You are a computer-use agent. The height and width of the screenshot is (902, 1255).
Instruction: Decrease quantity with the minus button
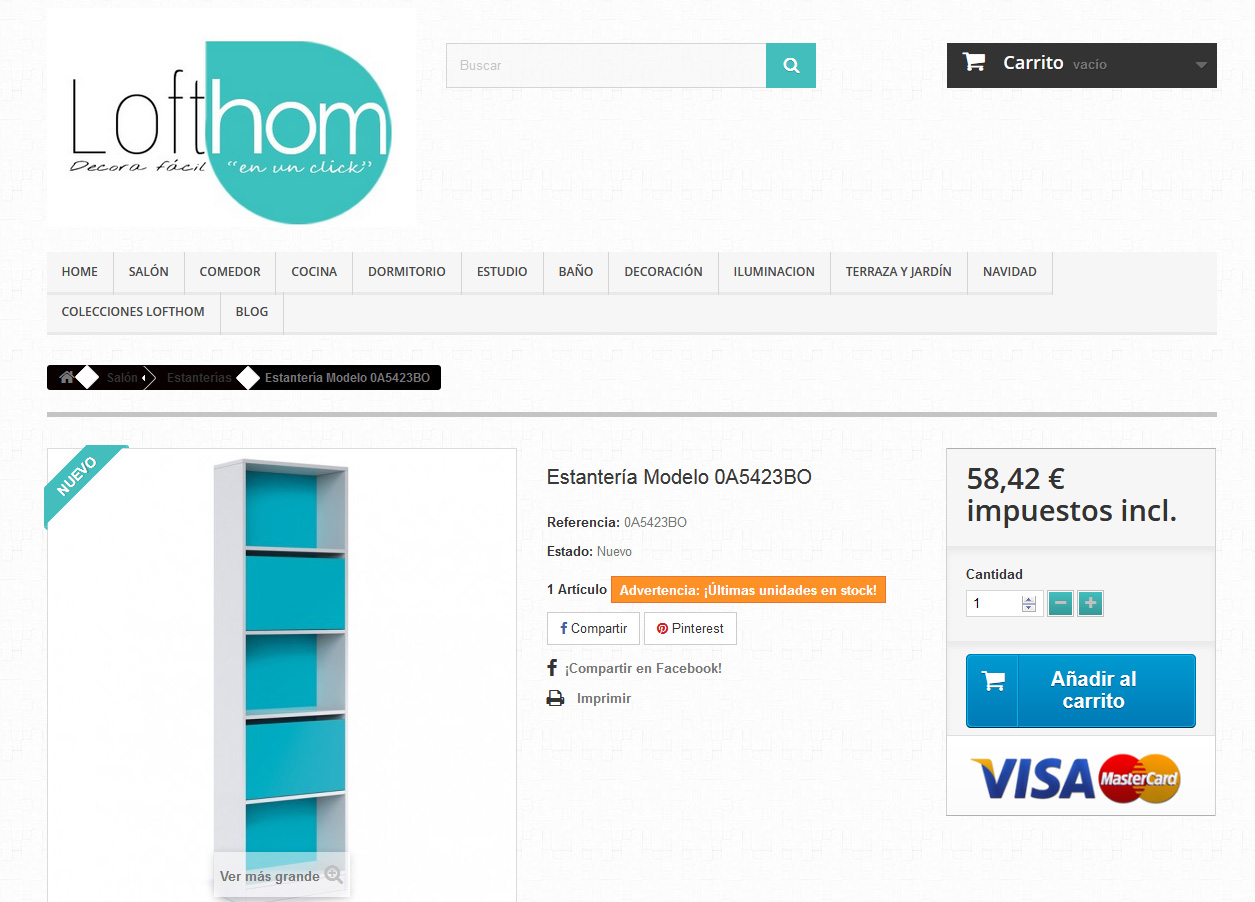click(x=1061, y=603)
